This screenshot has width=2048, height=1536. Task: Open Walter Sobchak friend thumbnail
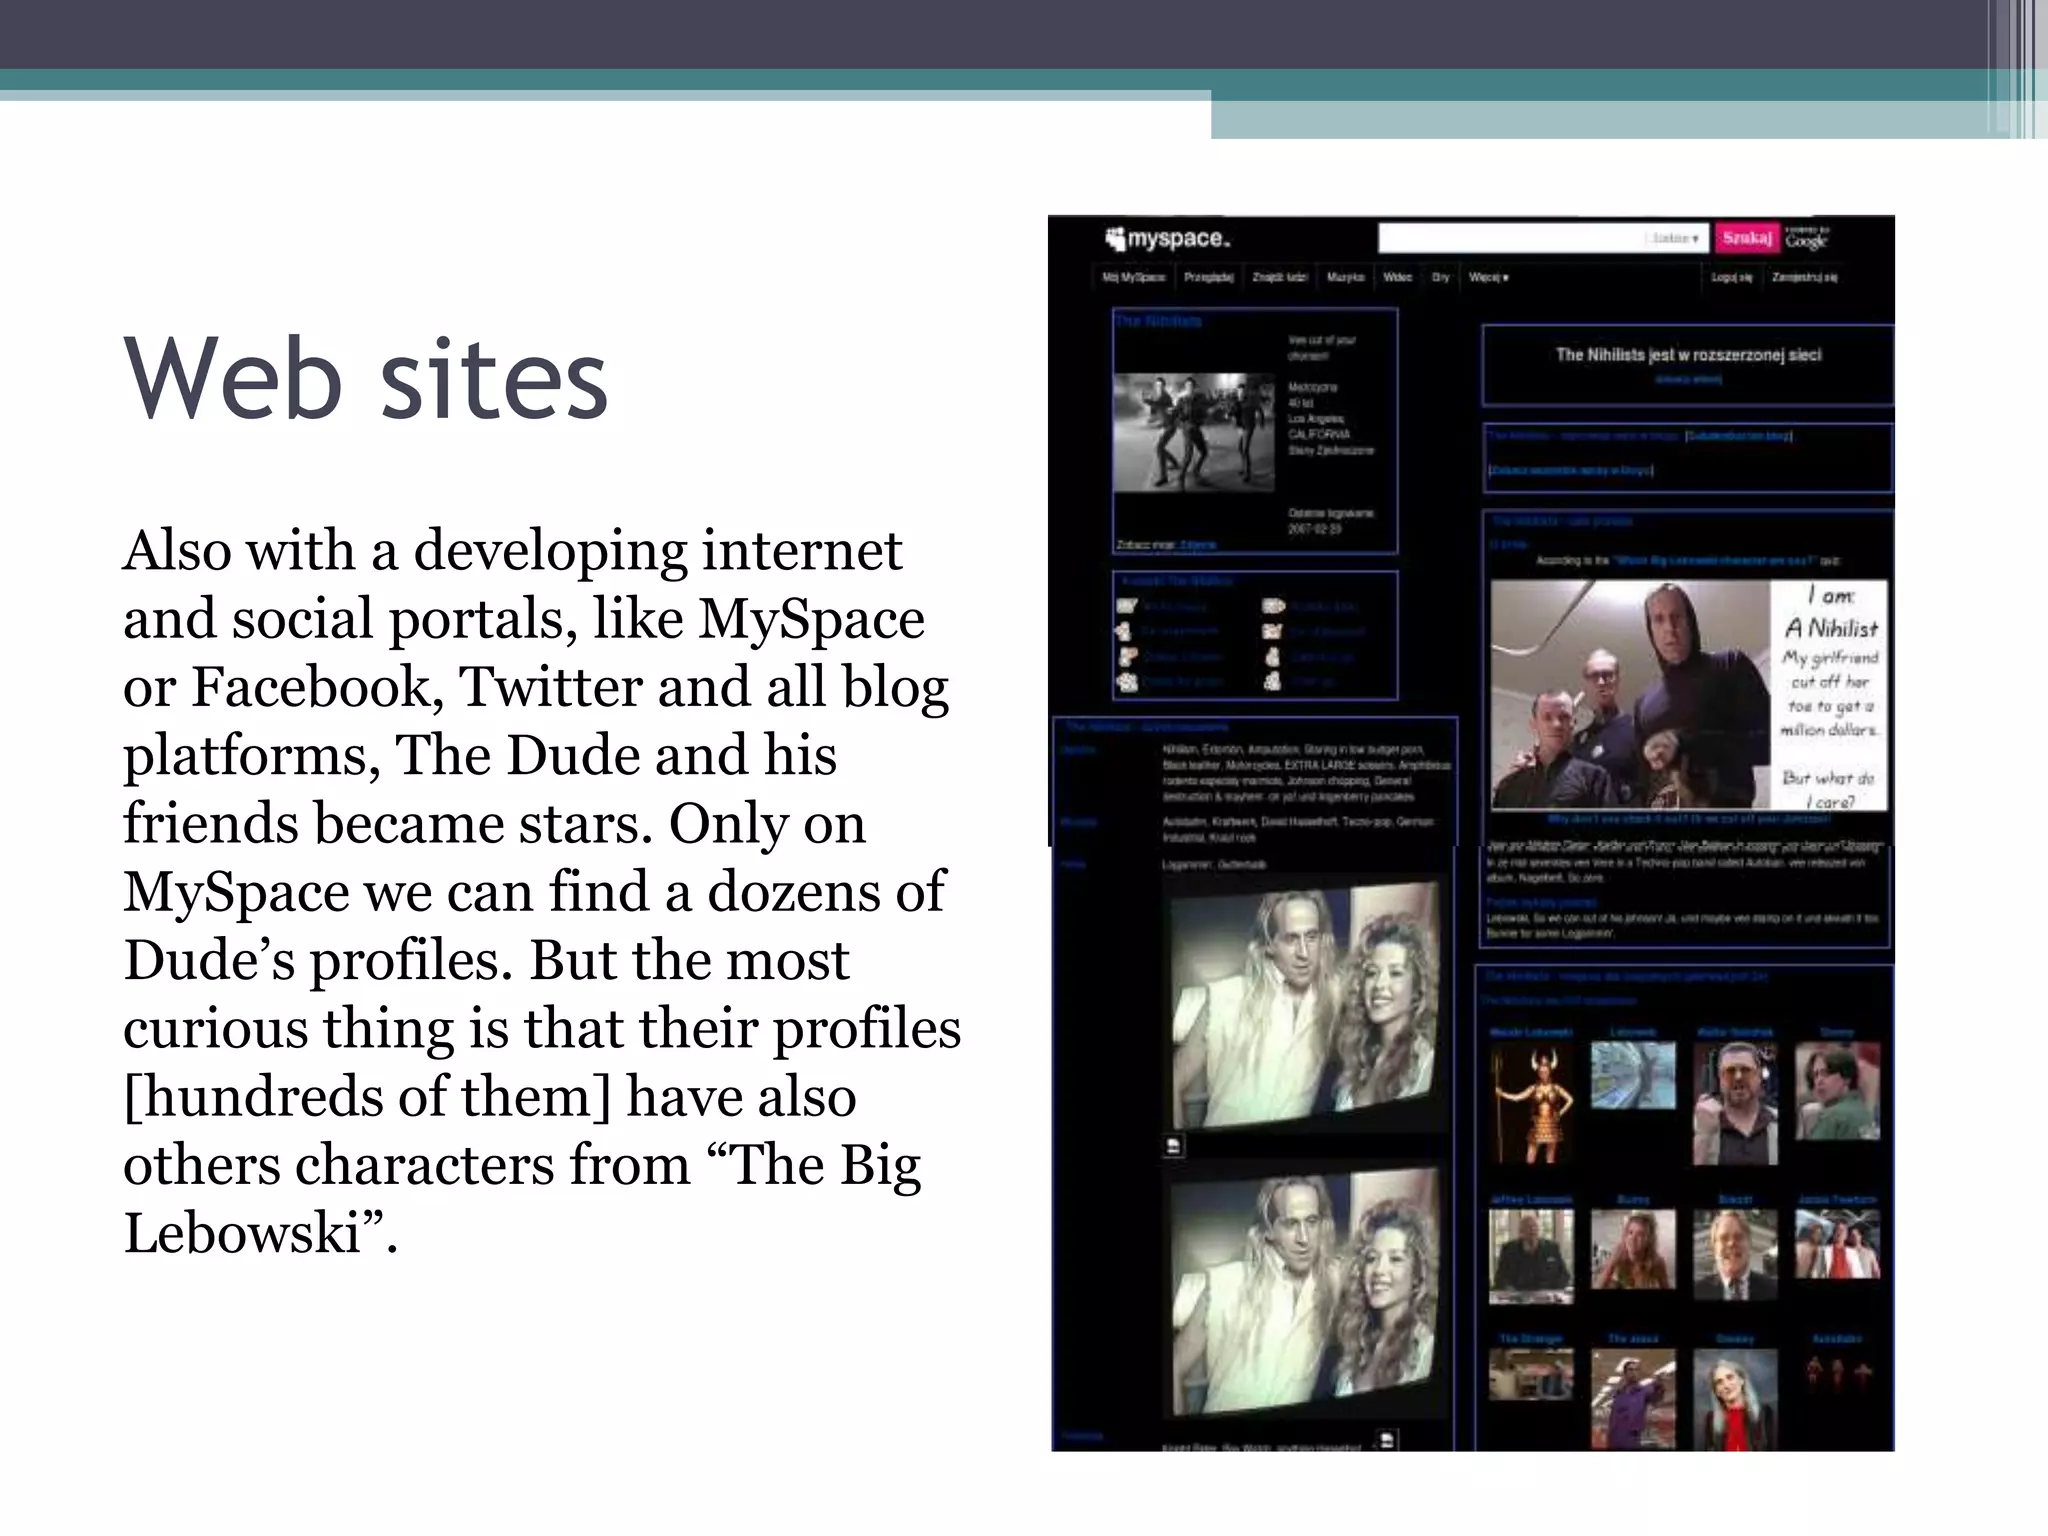click(1735, 1103)
